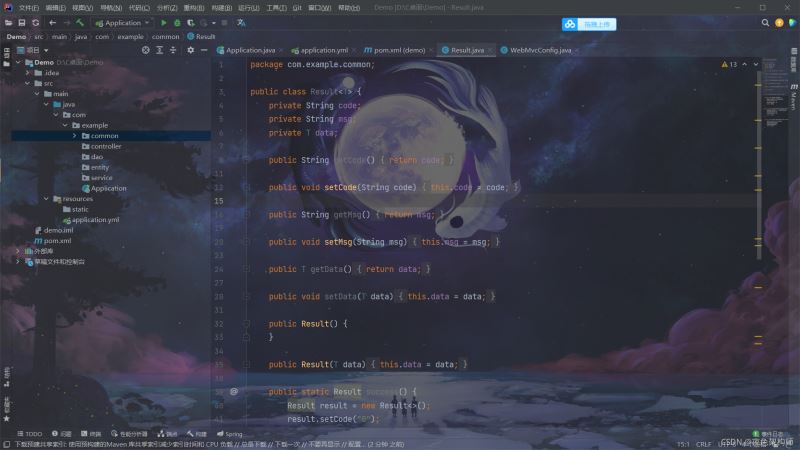Open the Spring tool window
This screenshot has width=800, height=450.
(230, 434)
